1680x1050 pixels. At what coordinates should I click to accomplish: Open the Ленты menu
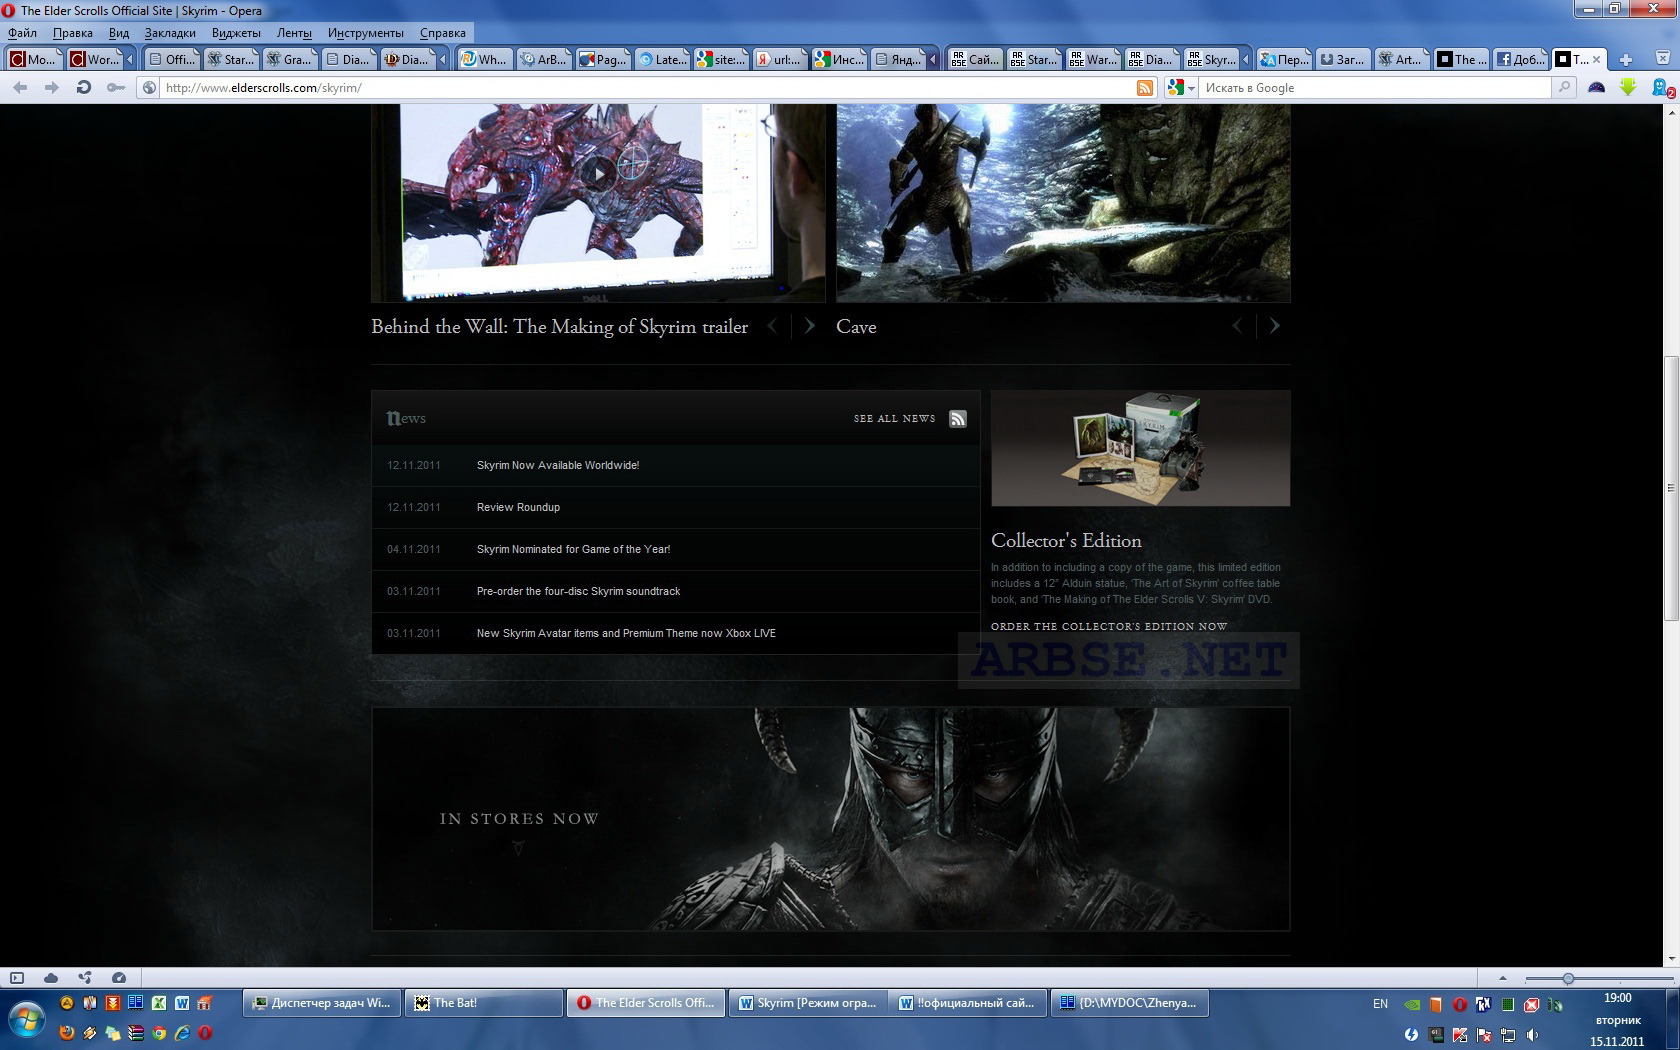294,33
